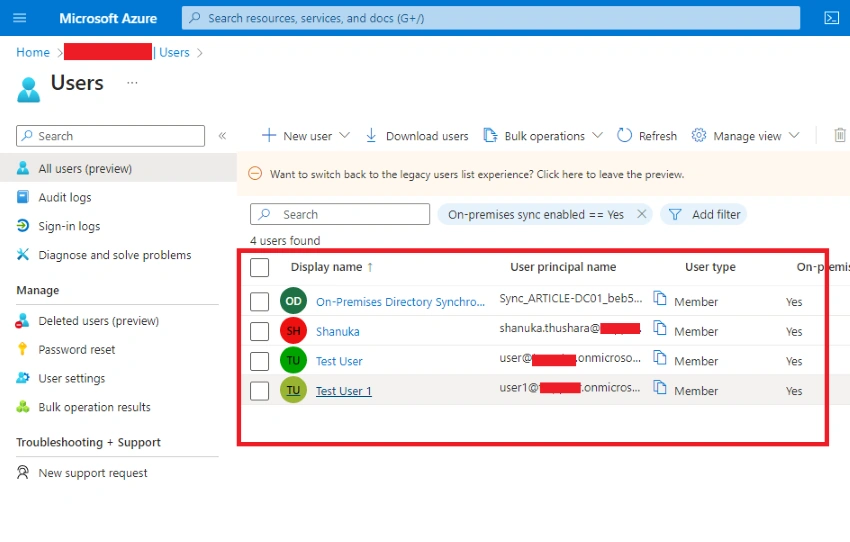This screenshot has width=850, height=542.
Task: Copy Shanuka's user principal name
Action: [660, 328]
